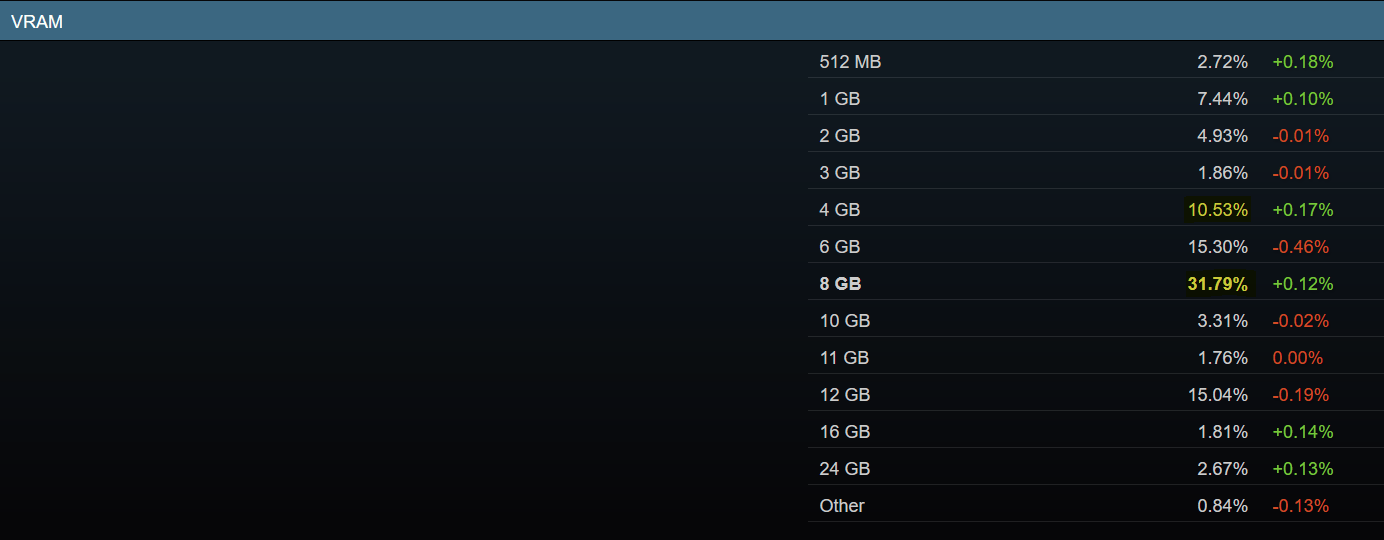Select the 3 GB row label
The width and height of the screenshot is (1384, 540).
tap(840, 173)
